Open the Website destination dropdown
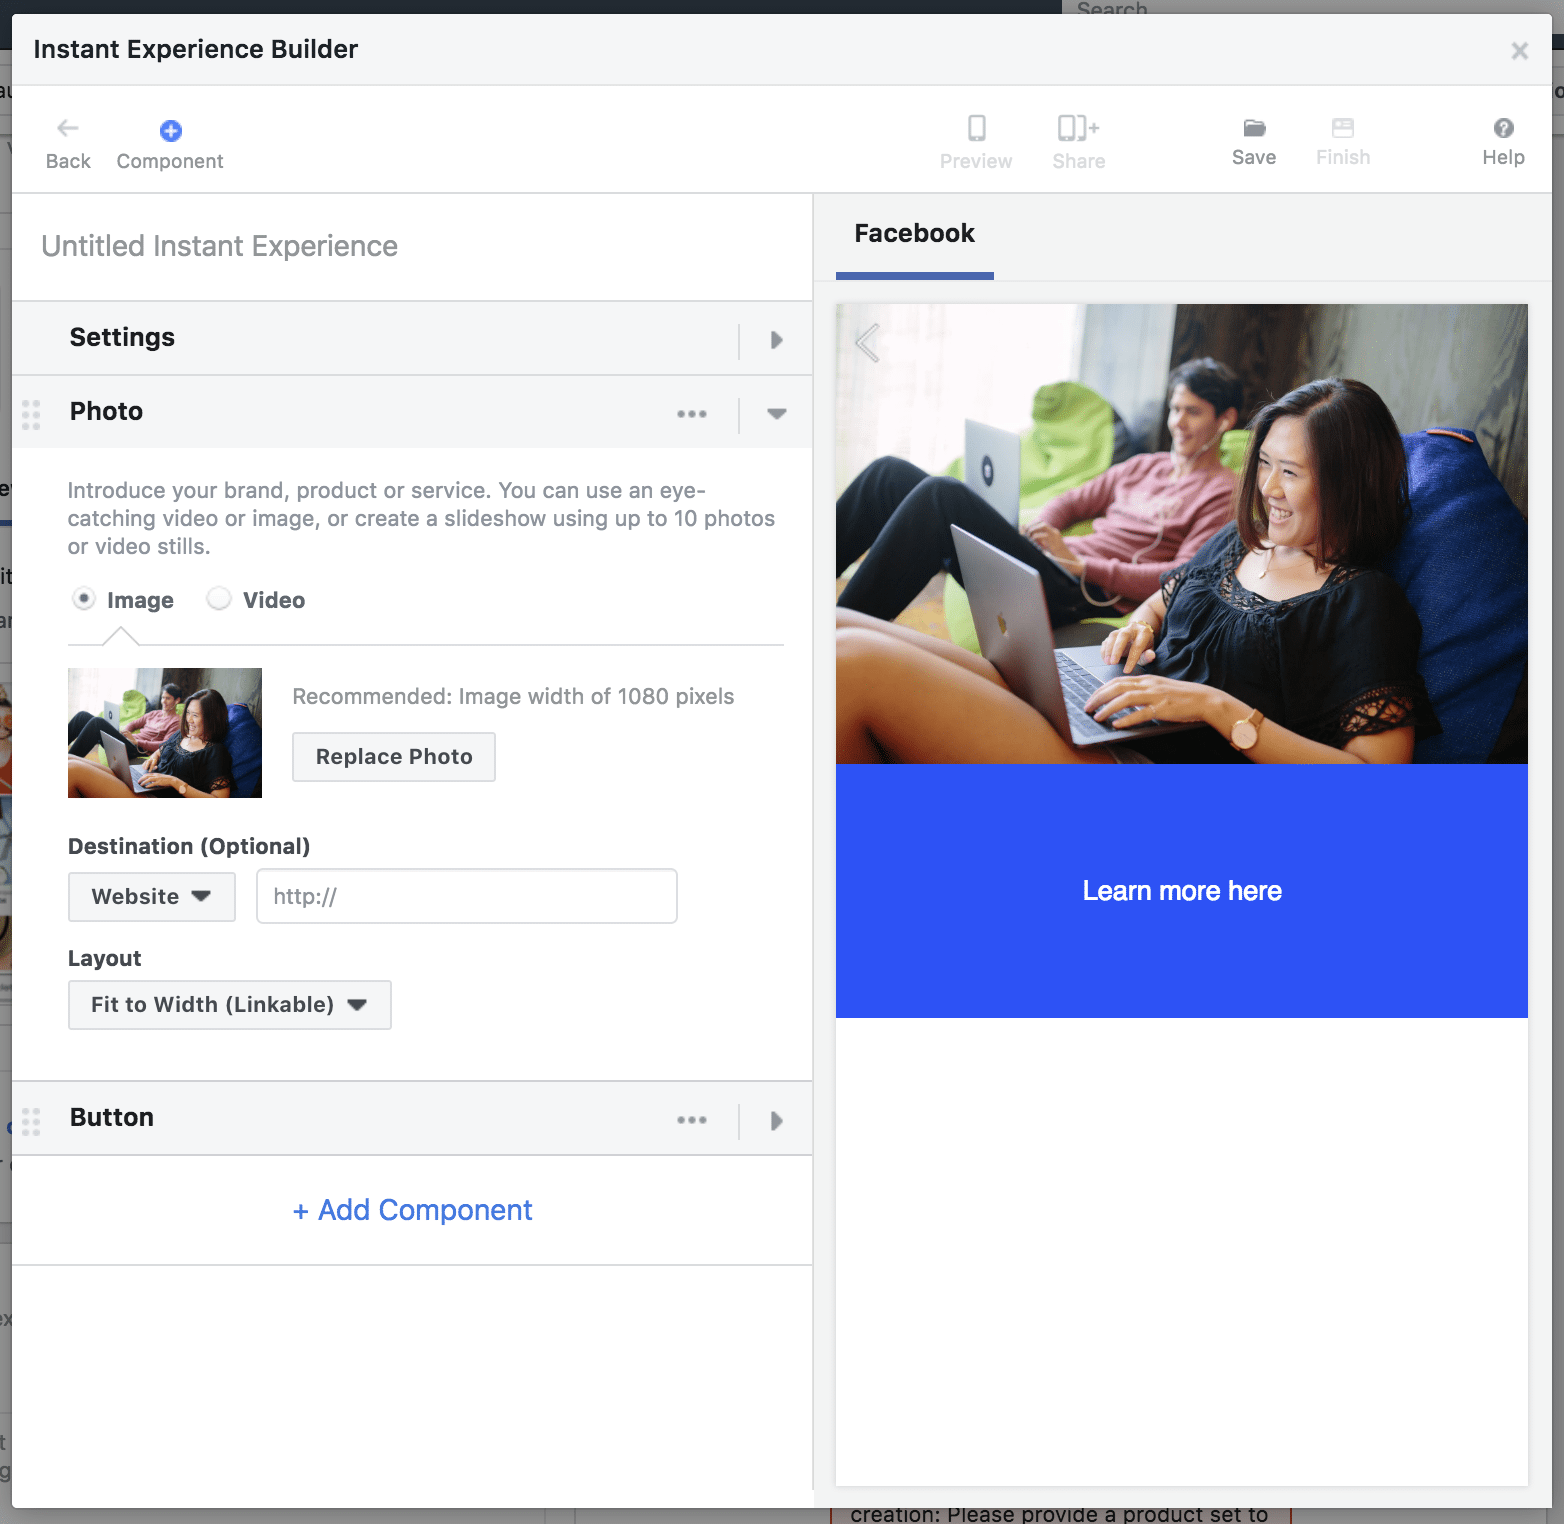 click(x=152, y=897)
